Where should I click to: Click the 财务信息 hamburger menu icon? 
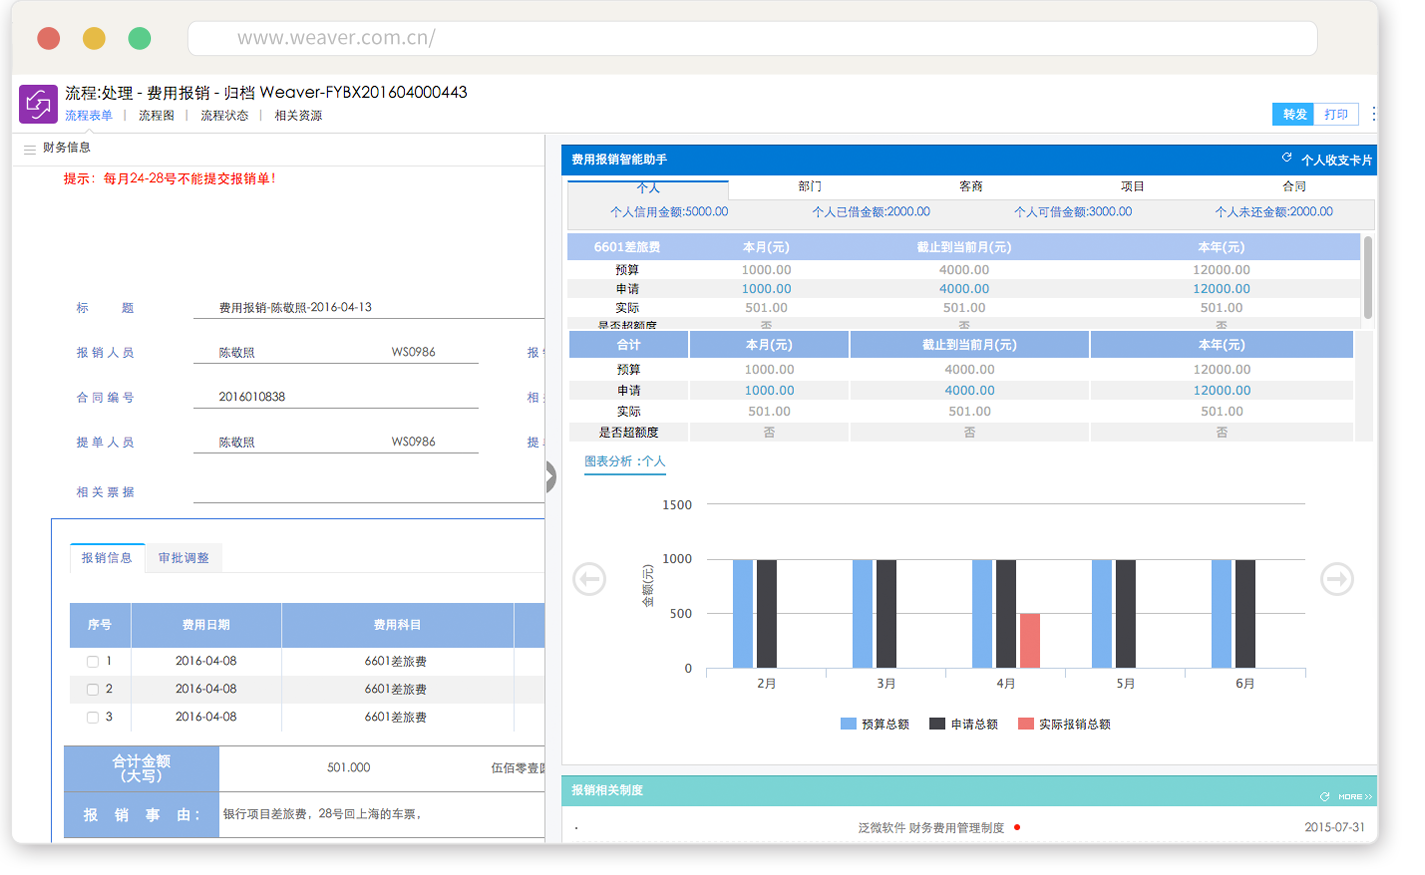click(x=30, y=149)
